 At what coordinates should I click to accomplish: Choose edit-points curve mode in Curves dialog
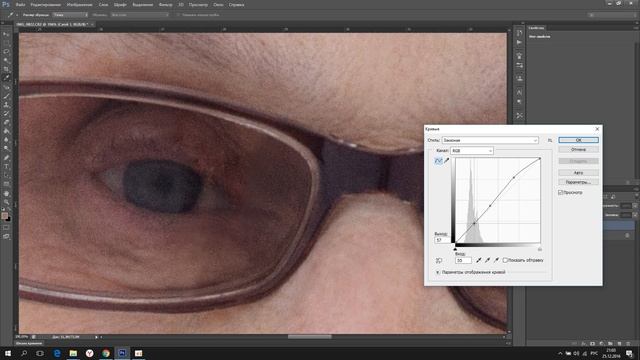point(438,161)
